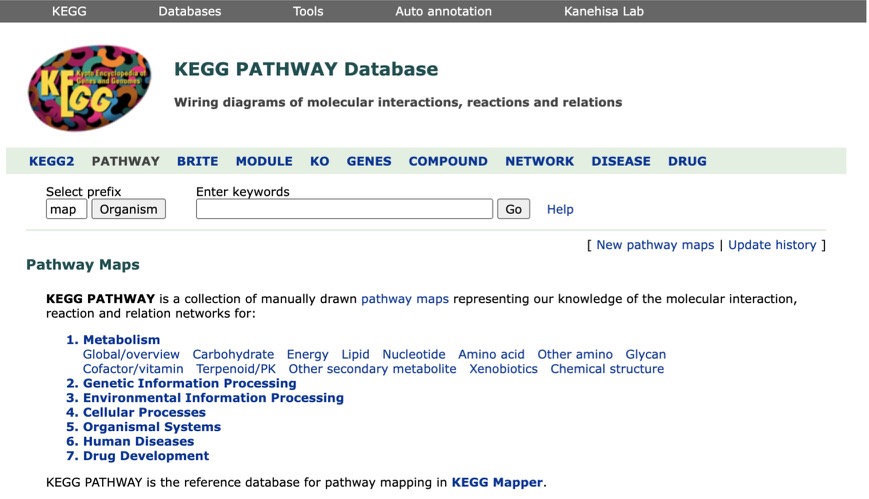
Task: Switch to the COMPOUND tab
Action: pos(448,161)
